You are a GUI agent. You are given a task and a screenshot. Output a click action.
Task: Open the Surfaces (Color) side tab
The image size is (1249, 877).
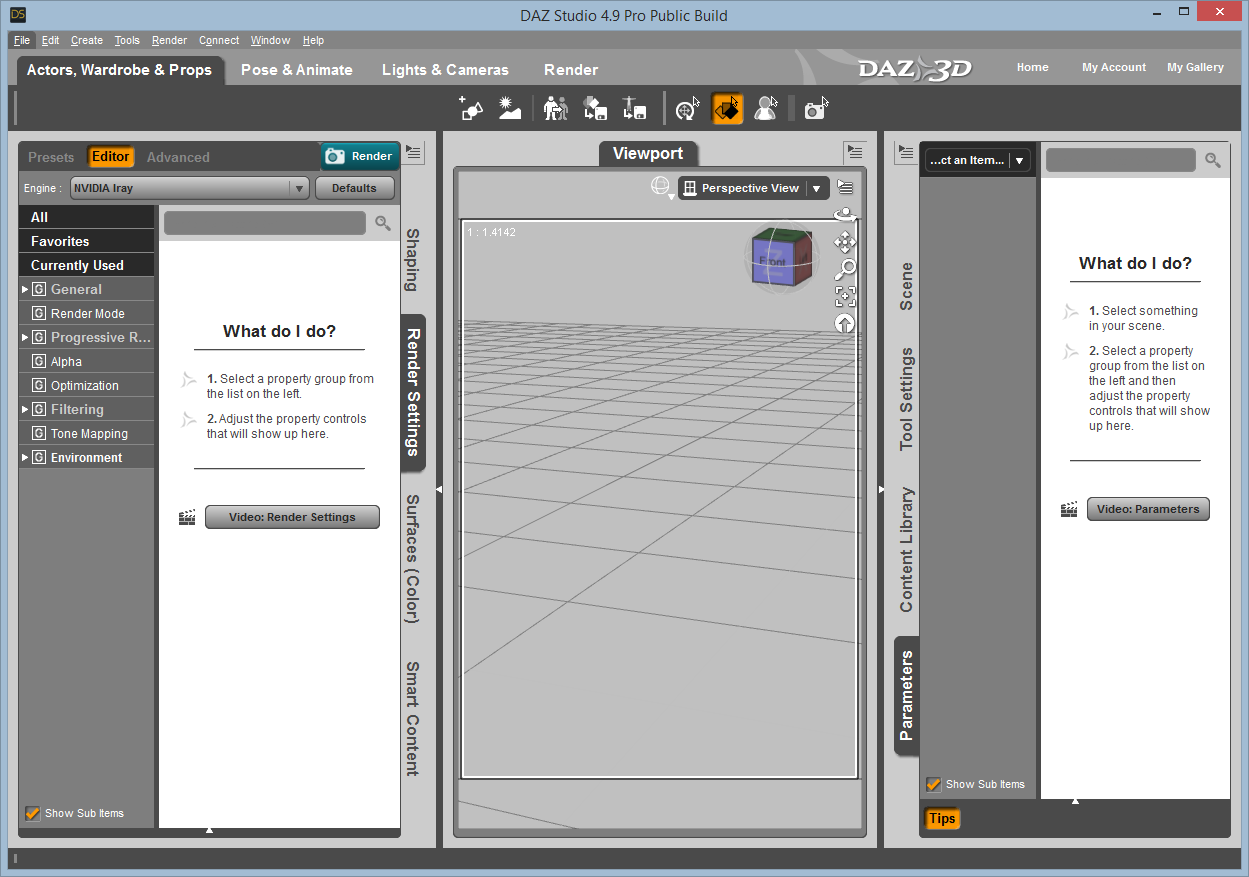click(412, 558)
